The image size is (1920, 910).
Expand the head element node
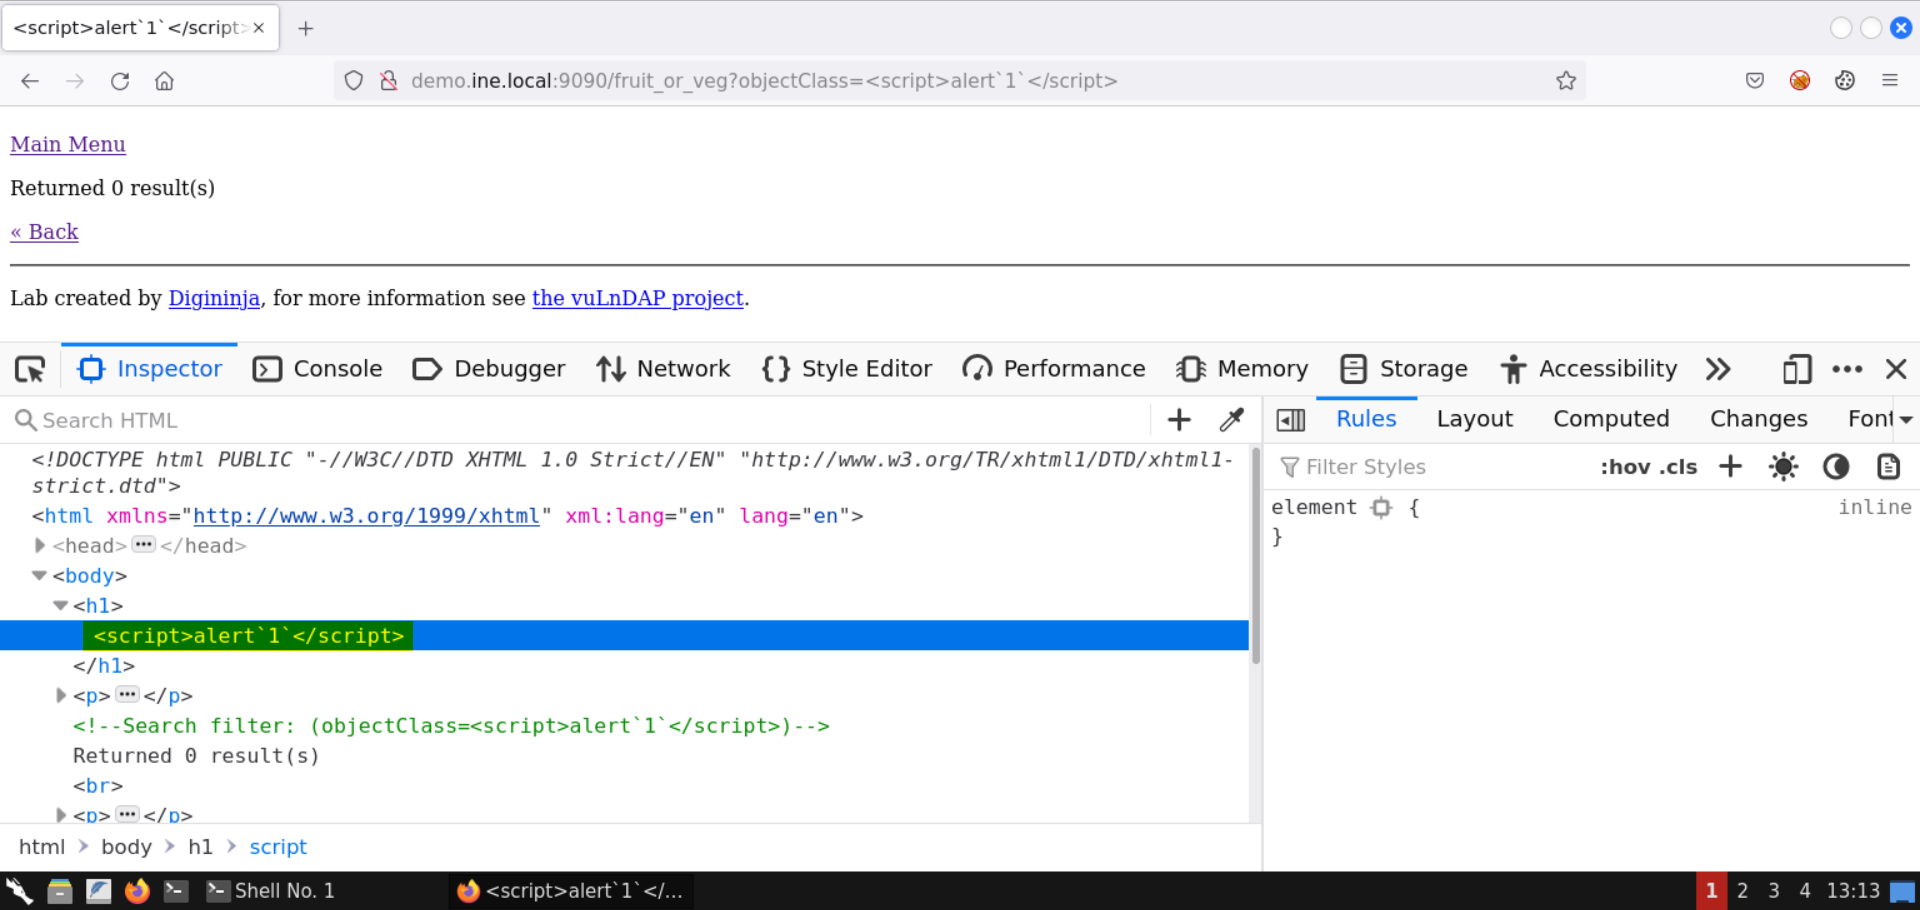pyautogui.click(x=40, y=545)
